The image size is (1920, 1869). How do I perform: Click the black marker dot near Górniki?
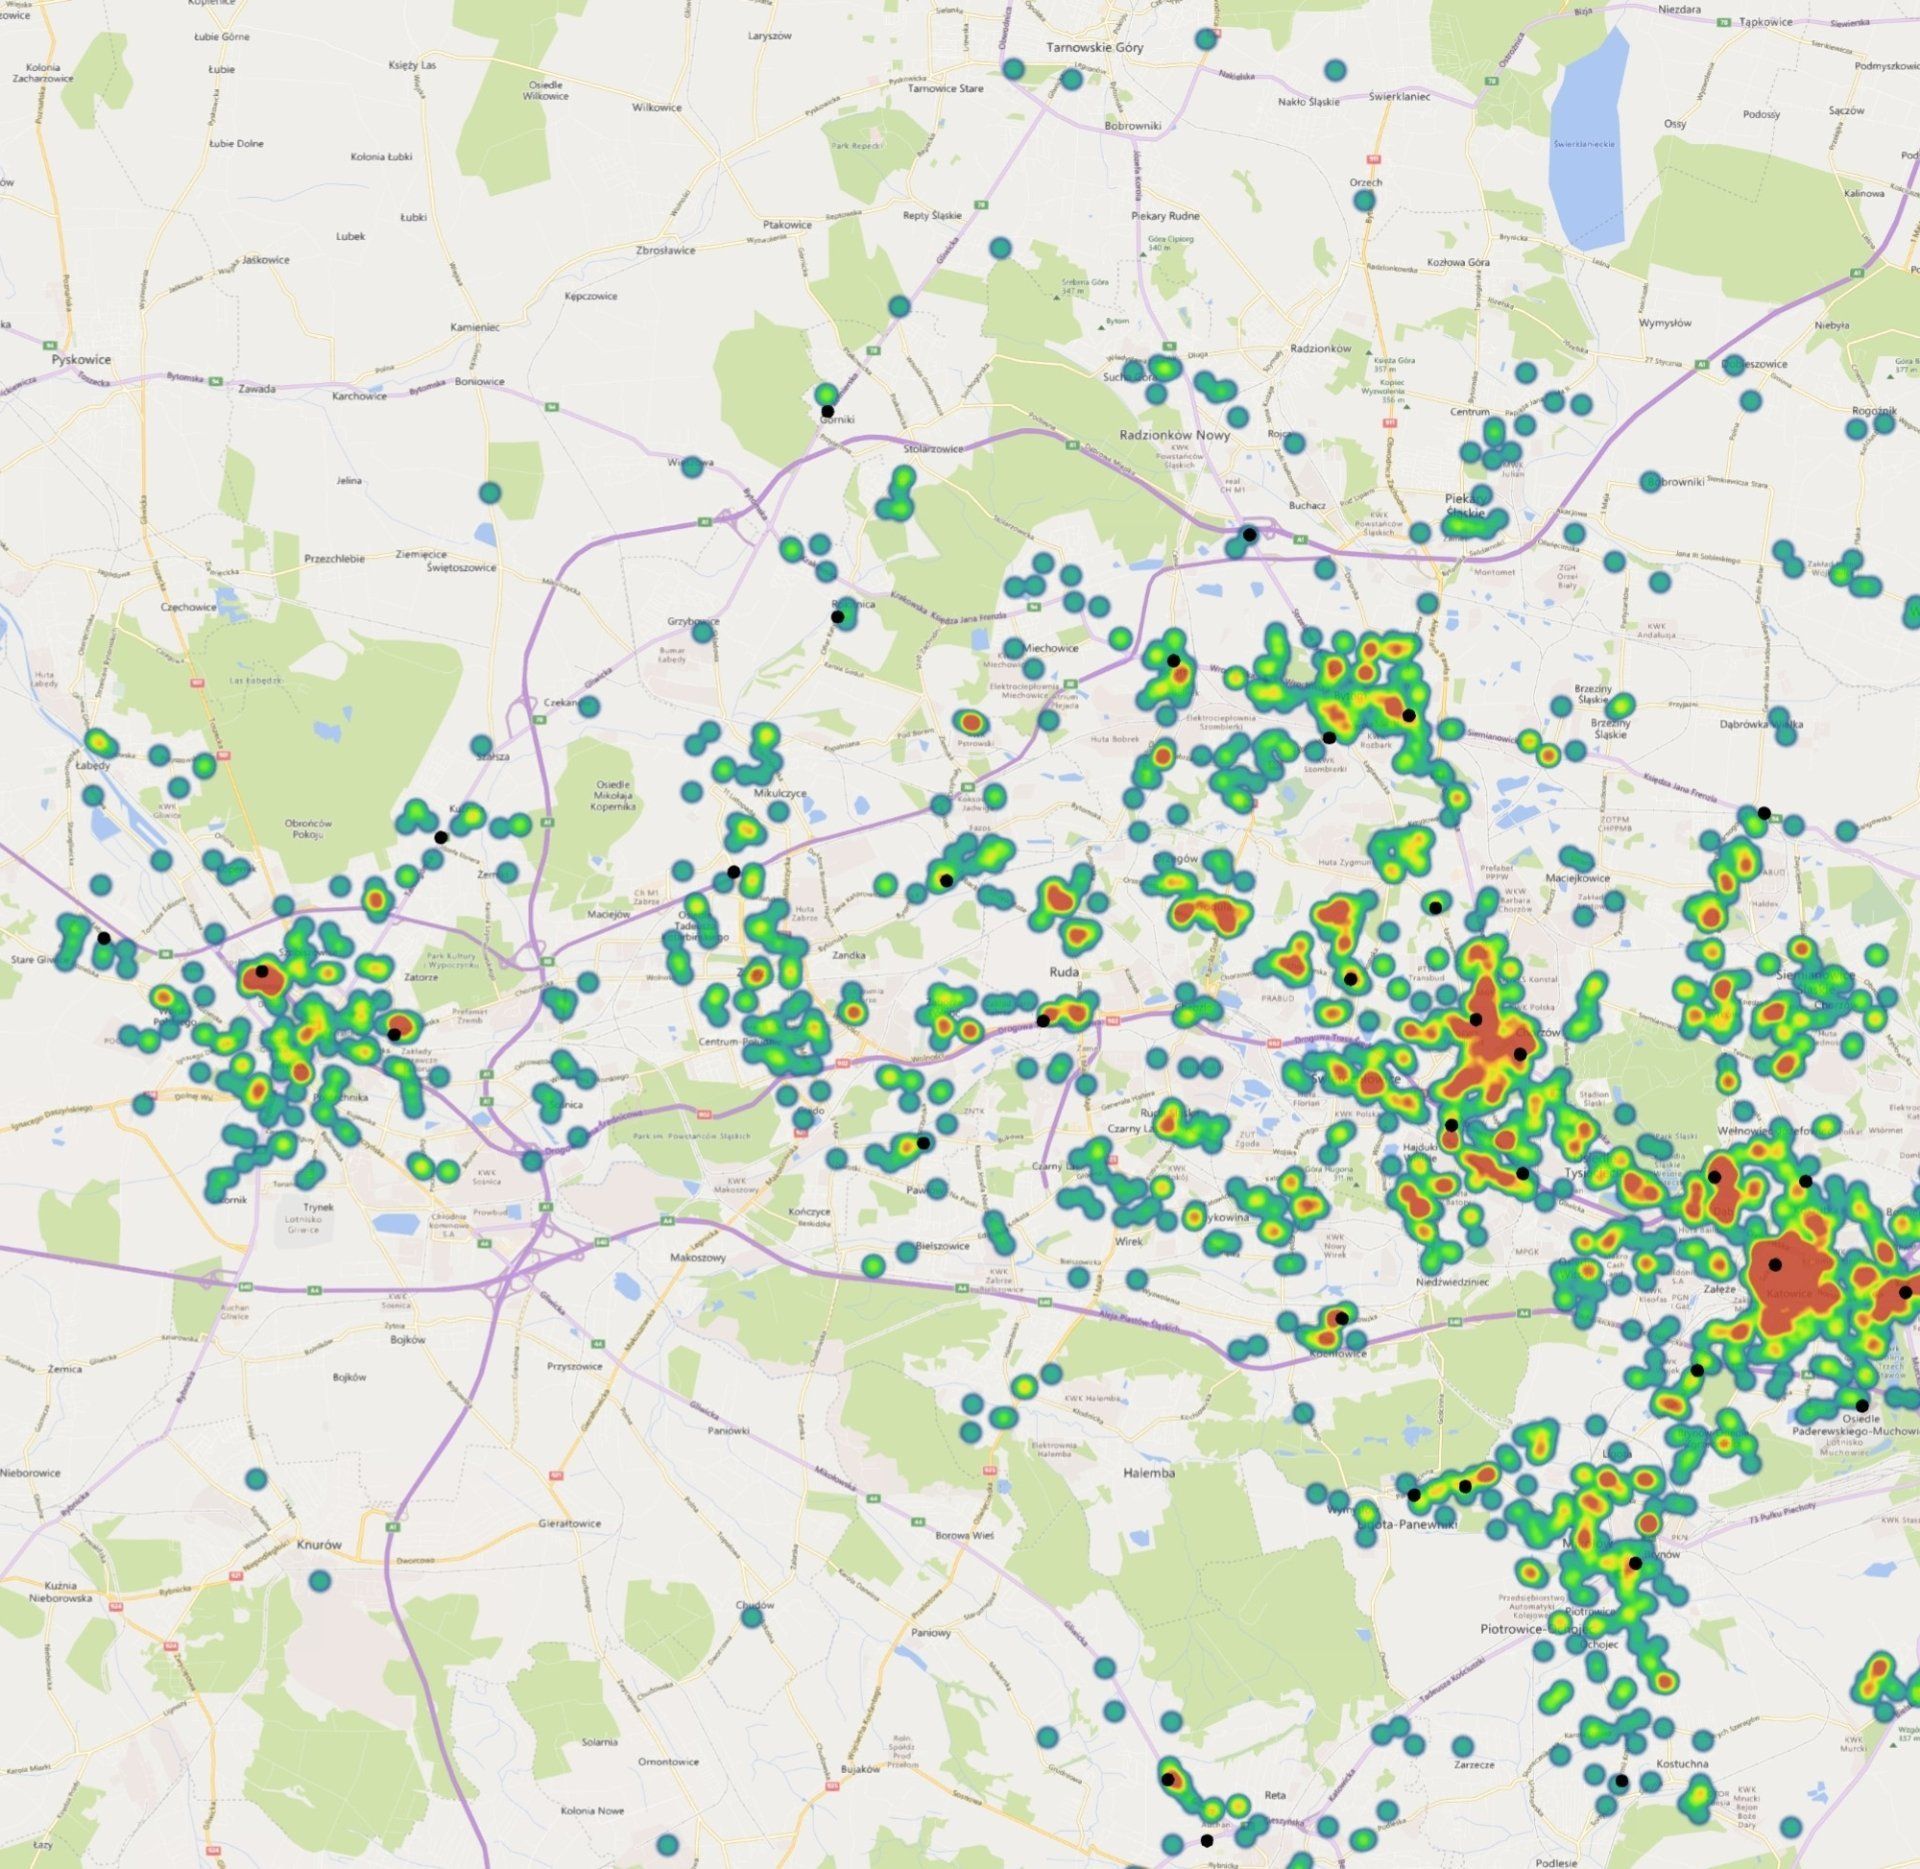tap(827, 411)
